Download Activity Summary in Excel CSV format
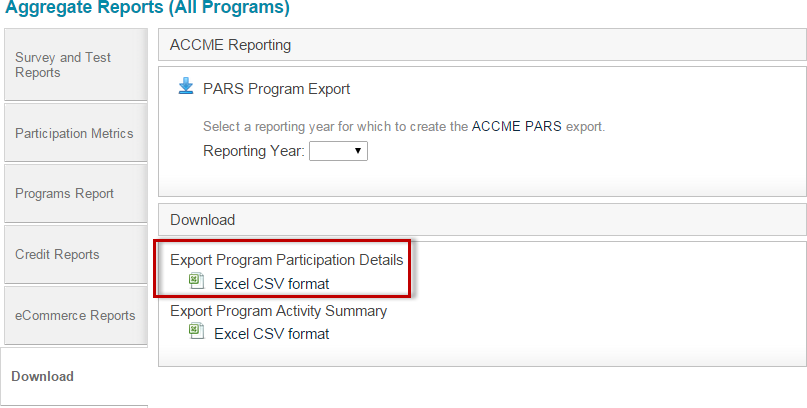Image resolution: width=807 pixels, height=408 pixels. click(x=272, y=334)
